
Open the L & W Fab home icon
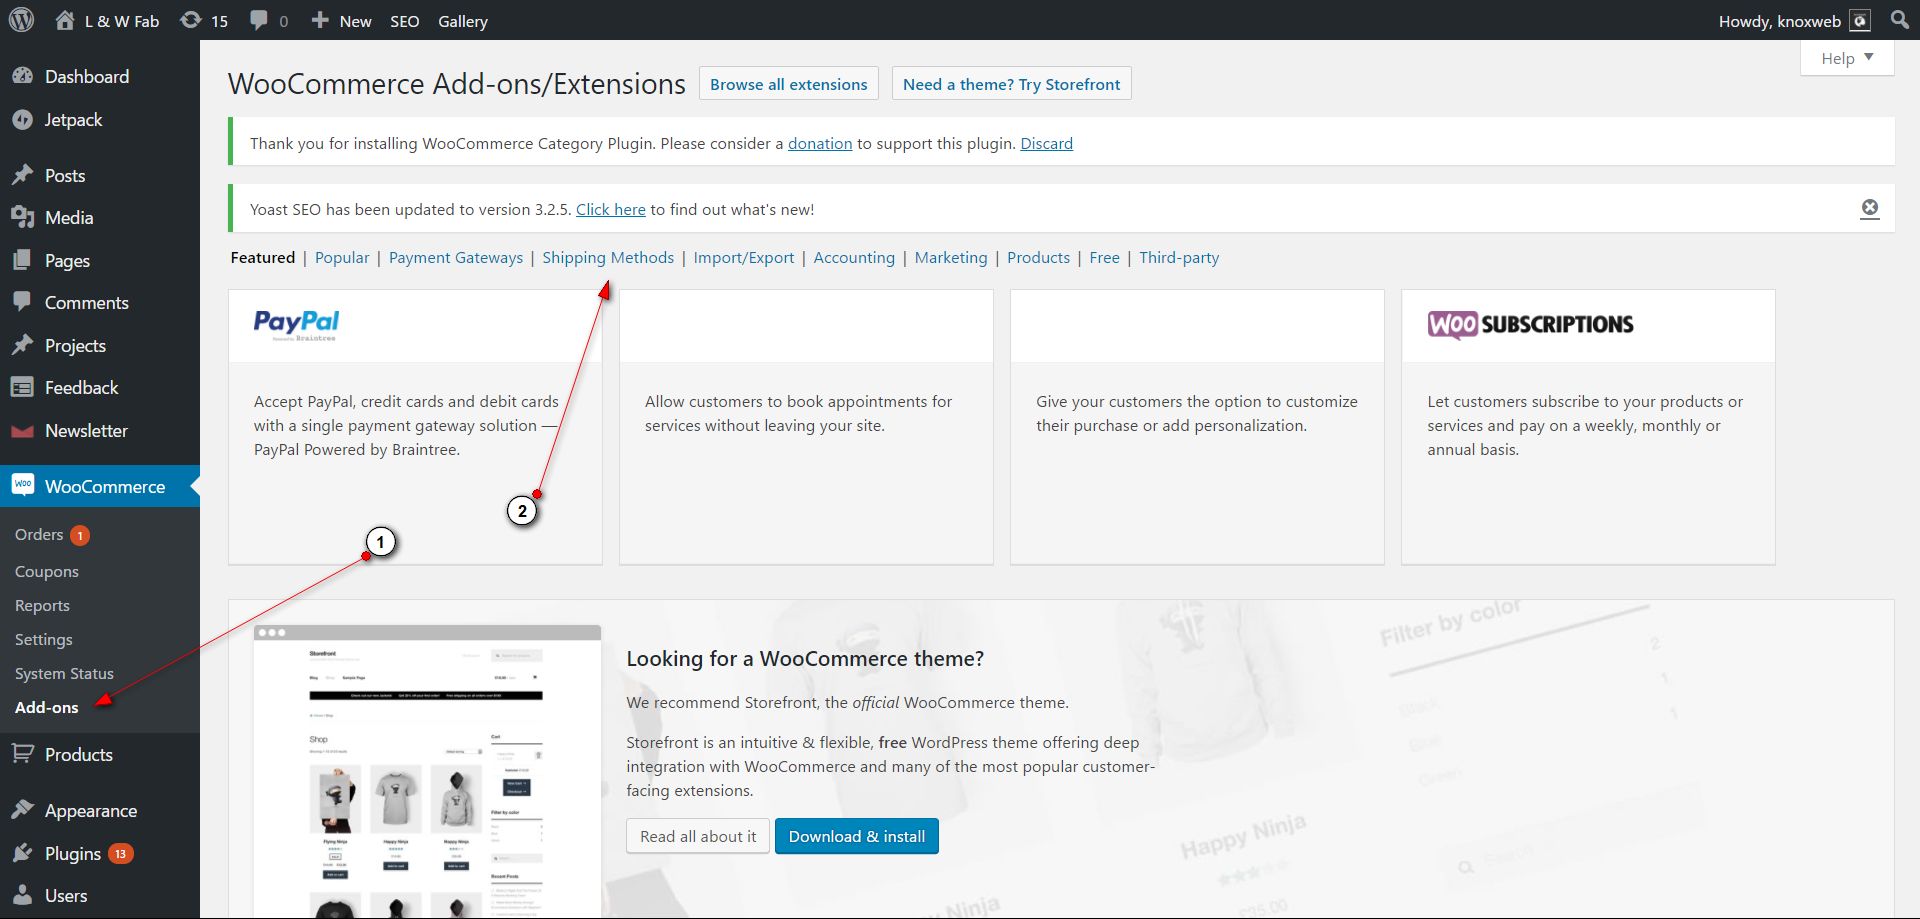click(65, 20)
